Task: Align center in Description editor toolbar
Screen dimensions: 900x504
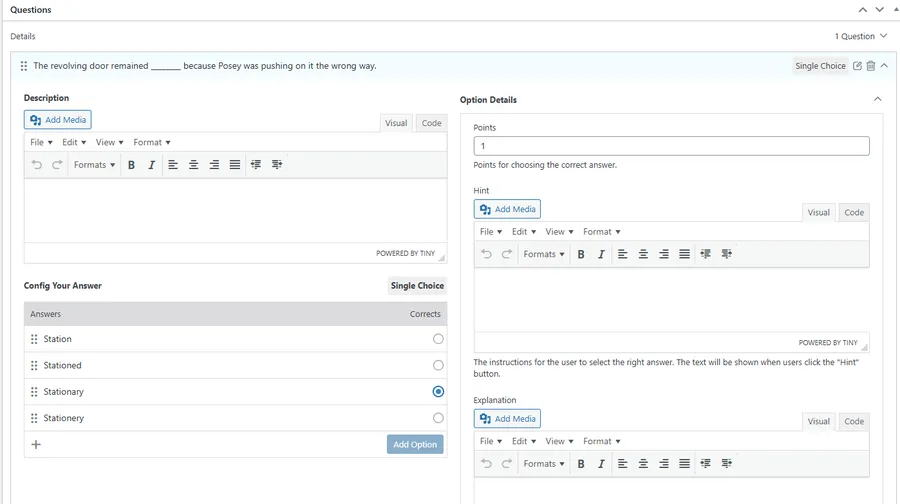Action: click(x=193, y=165)
